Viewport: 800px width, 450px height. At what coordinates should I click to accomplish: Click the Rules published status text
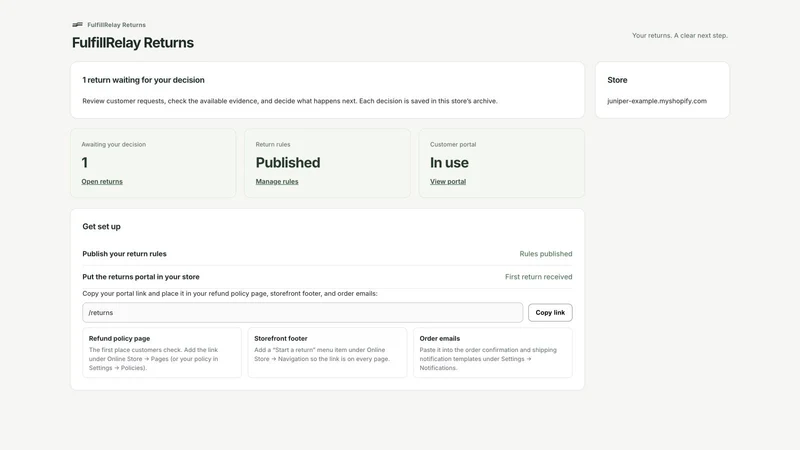(x=546, y=254)
